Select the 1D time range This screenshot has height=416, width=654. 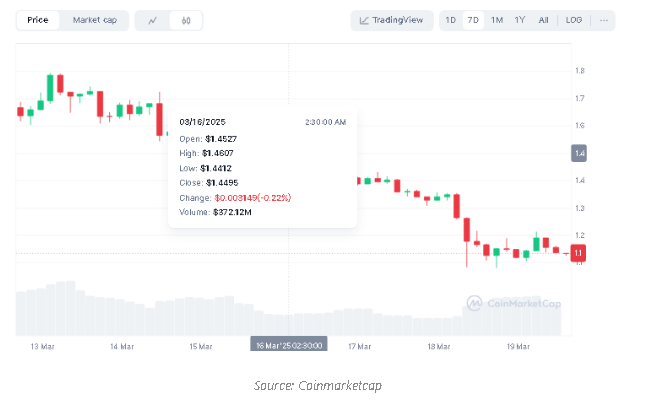pyautogui.click(x=451, y=20)
